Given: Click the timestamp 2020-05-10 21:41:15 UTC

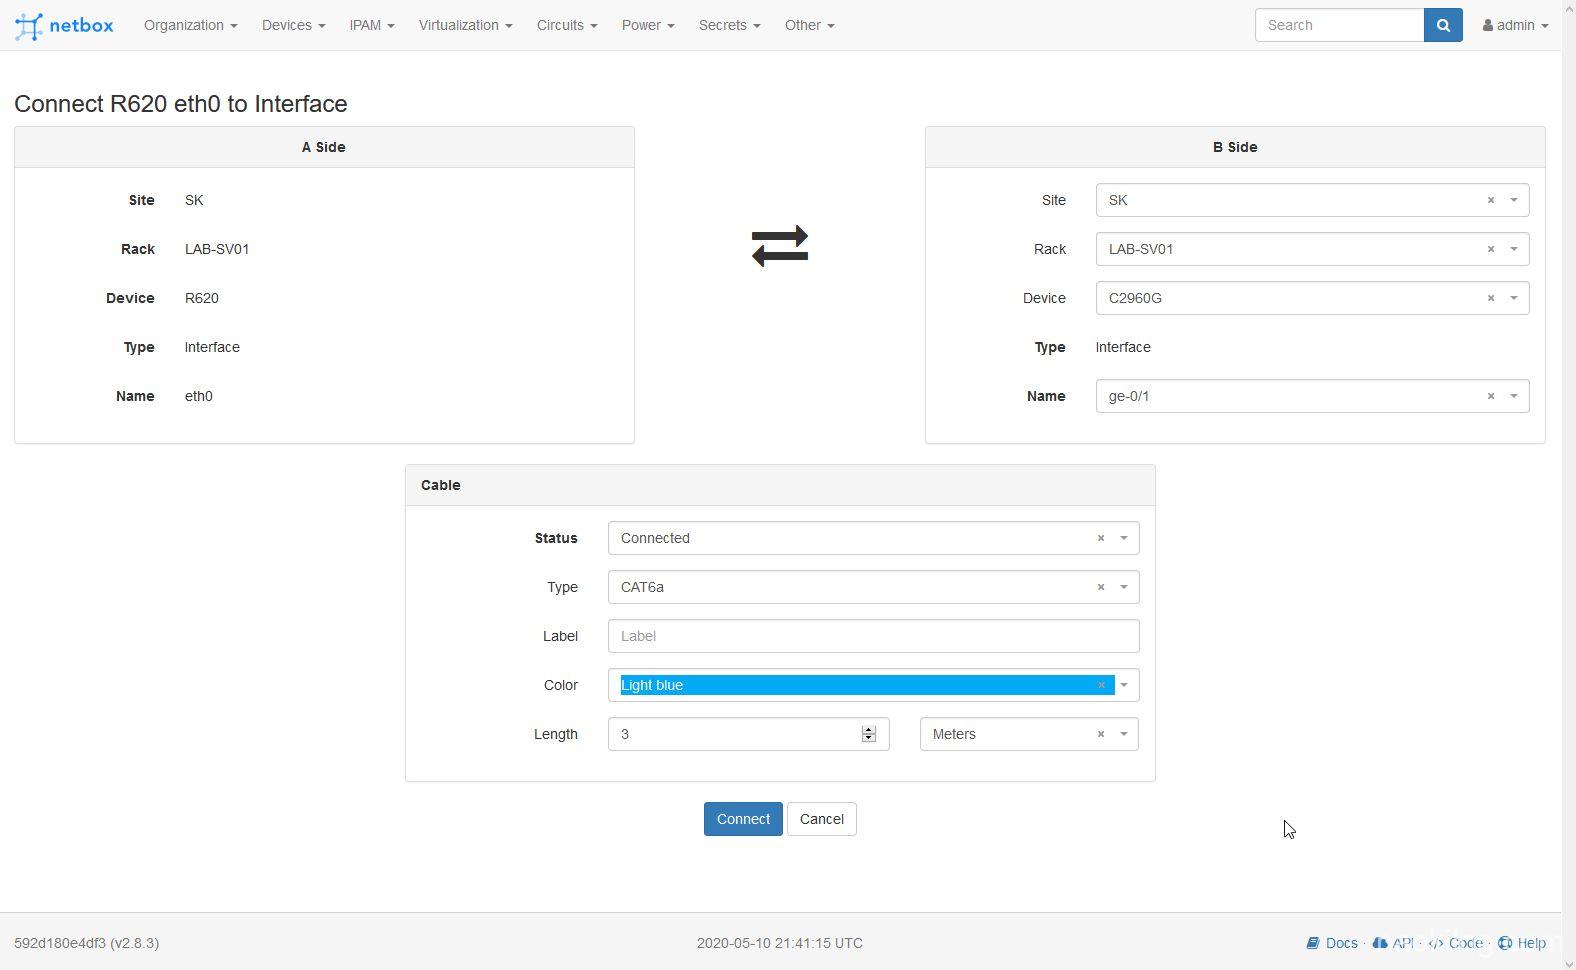Looking at the screenshot, I should [x=780, y=943].
